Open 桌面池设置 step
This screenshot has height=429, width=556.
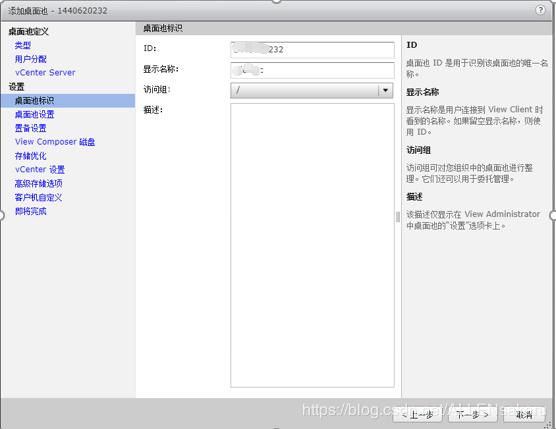click(x=34, y=114)
